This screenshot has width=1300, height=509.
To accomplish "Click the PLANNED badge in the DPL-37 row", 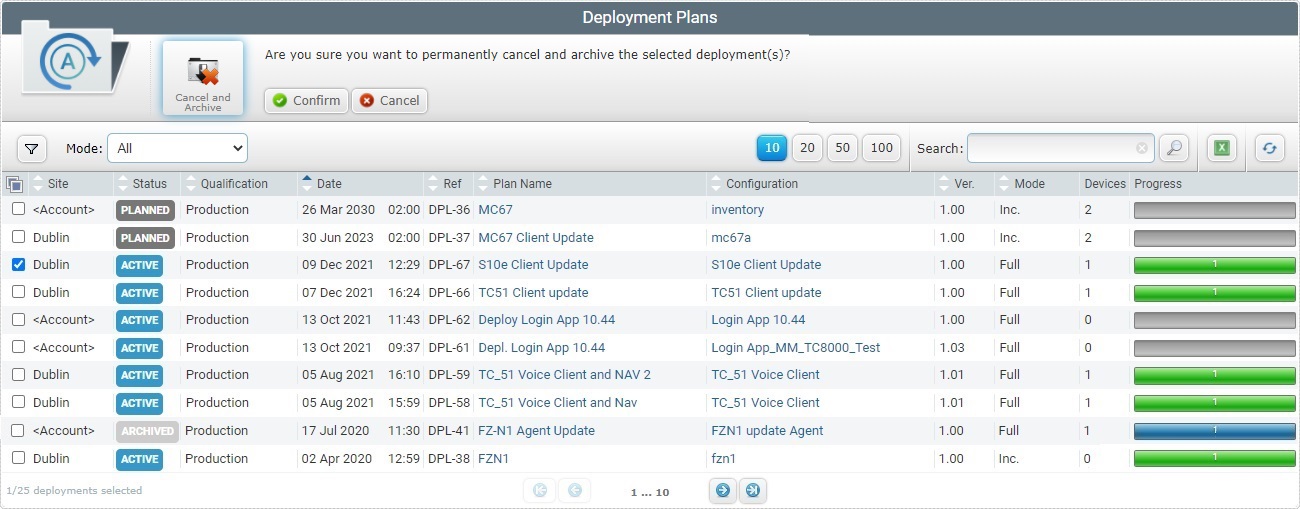I will click(x=145, y=238).
